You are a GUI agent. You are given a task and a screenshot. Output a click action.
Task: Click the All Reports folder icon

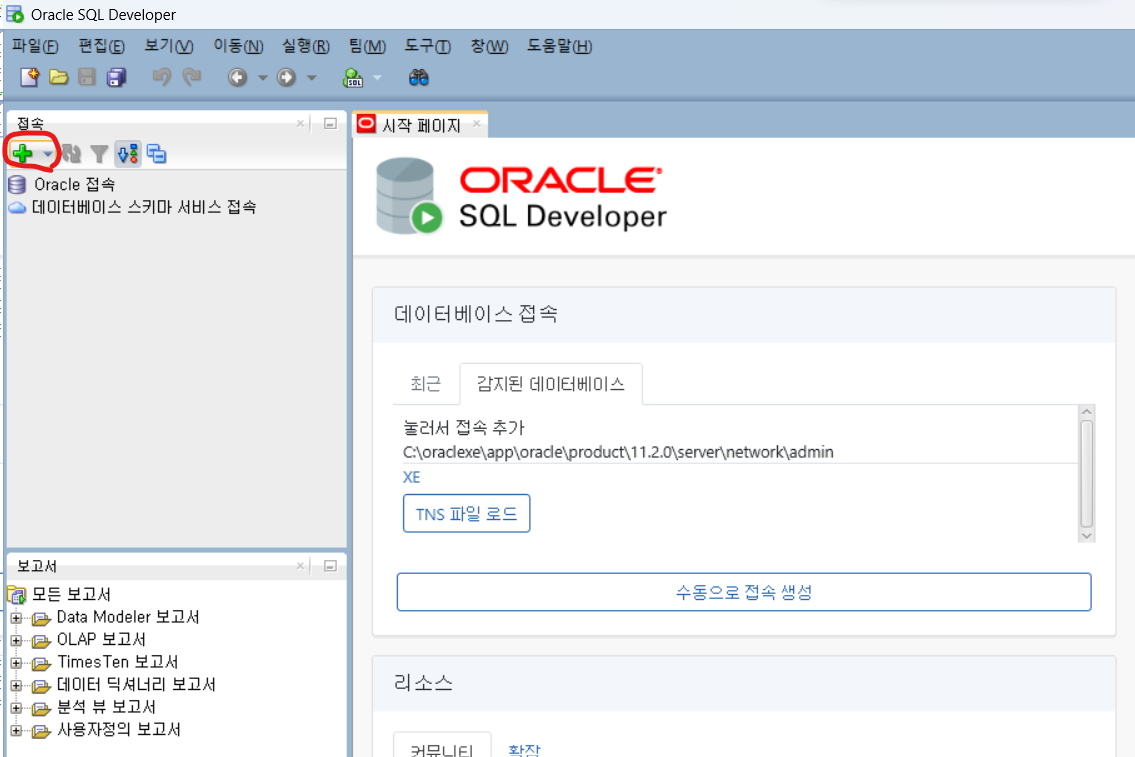17,595
